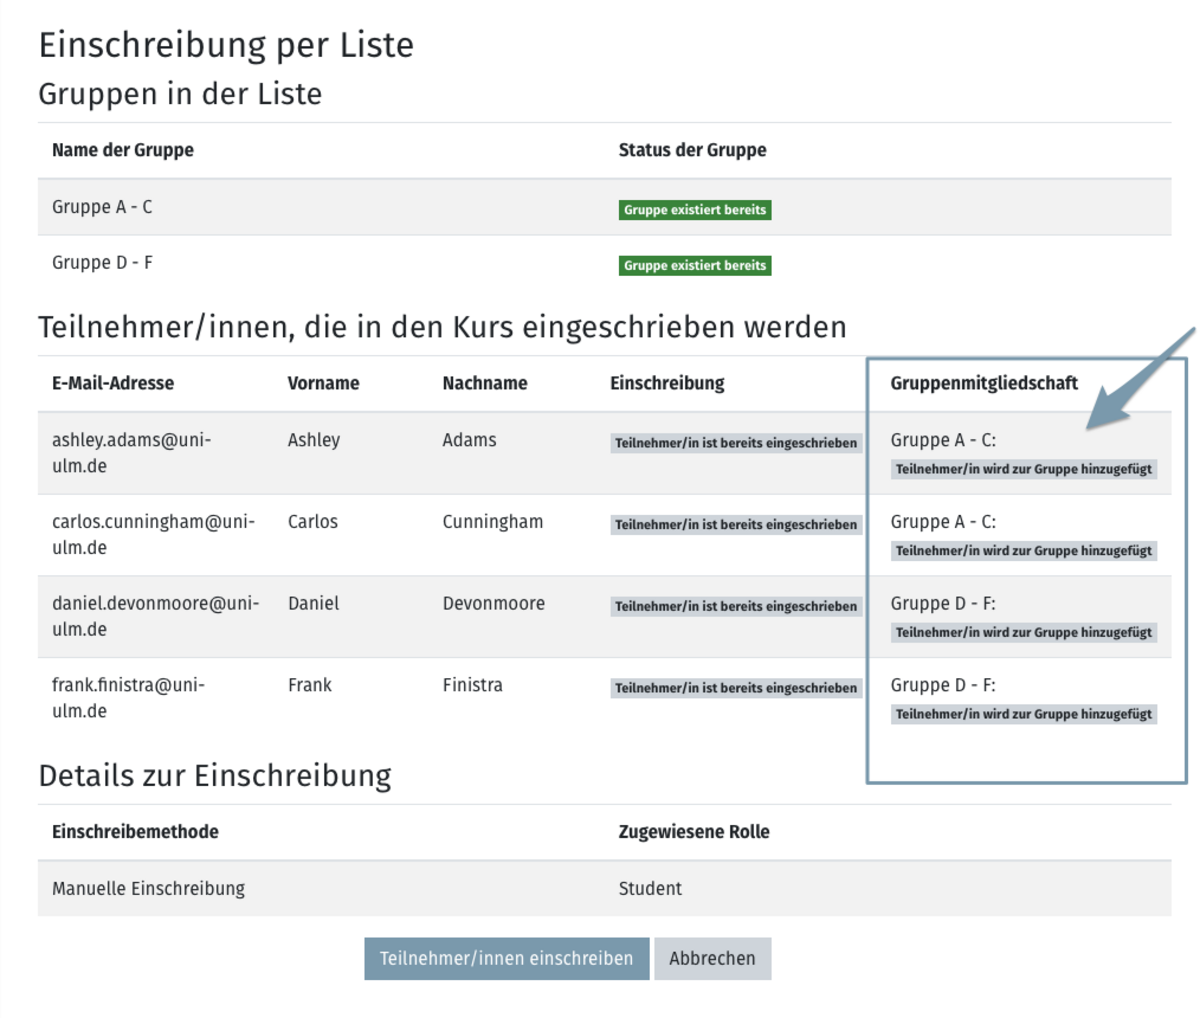Image resolution: width=1200 pixels, height=1018 pixels.
Task: Select email carlos.cunningham@uni-ulm.de
Action: pos(153,535)
